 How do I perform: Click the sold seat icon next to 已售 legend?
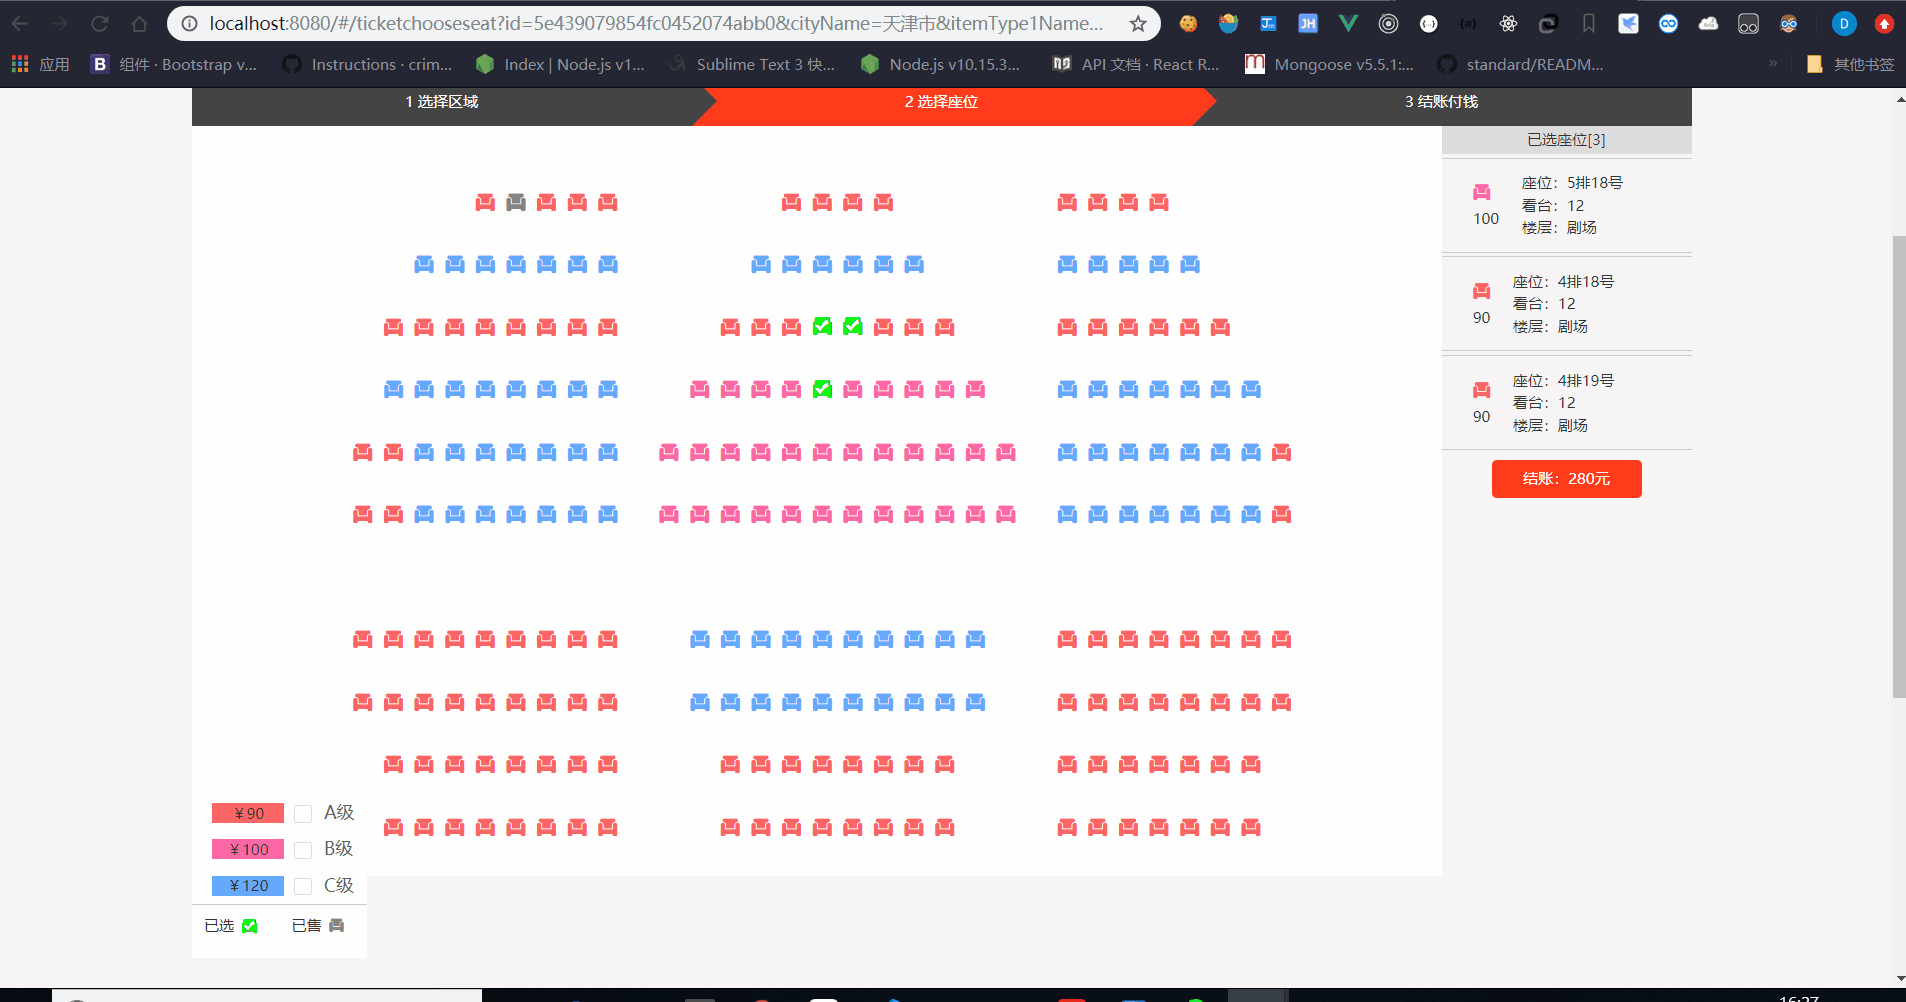click(336, 925)
